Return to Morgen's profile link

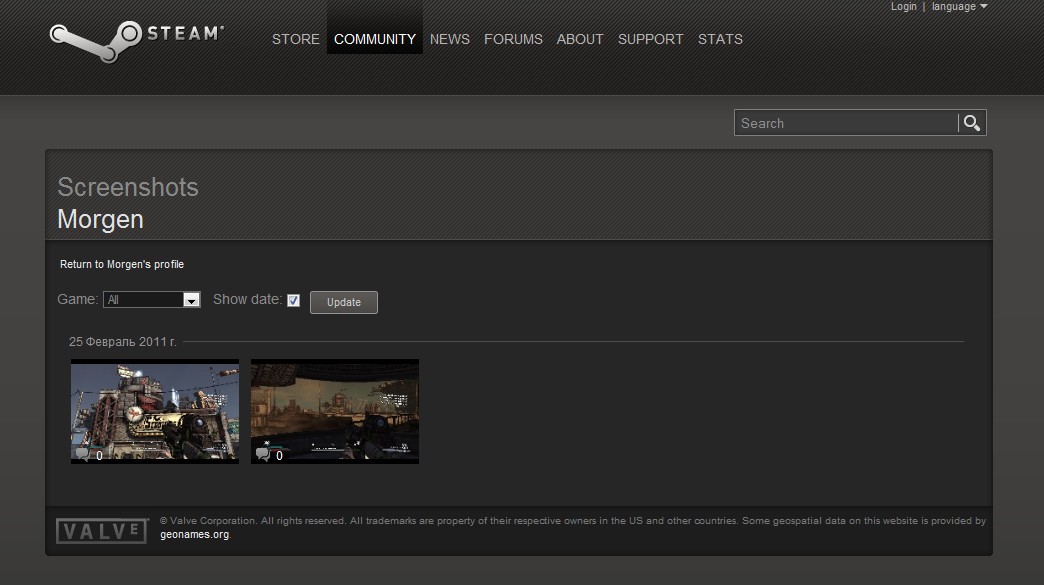(x=122, y=264)
